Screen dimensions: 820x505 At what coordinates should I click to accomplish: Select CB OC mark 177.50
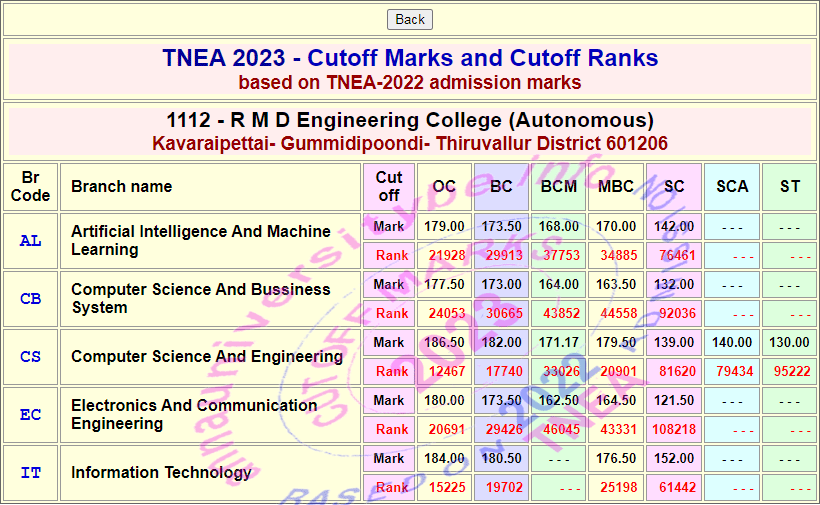click(x=444, y=284)
